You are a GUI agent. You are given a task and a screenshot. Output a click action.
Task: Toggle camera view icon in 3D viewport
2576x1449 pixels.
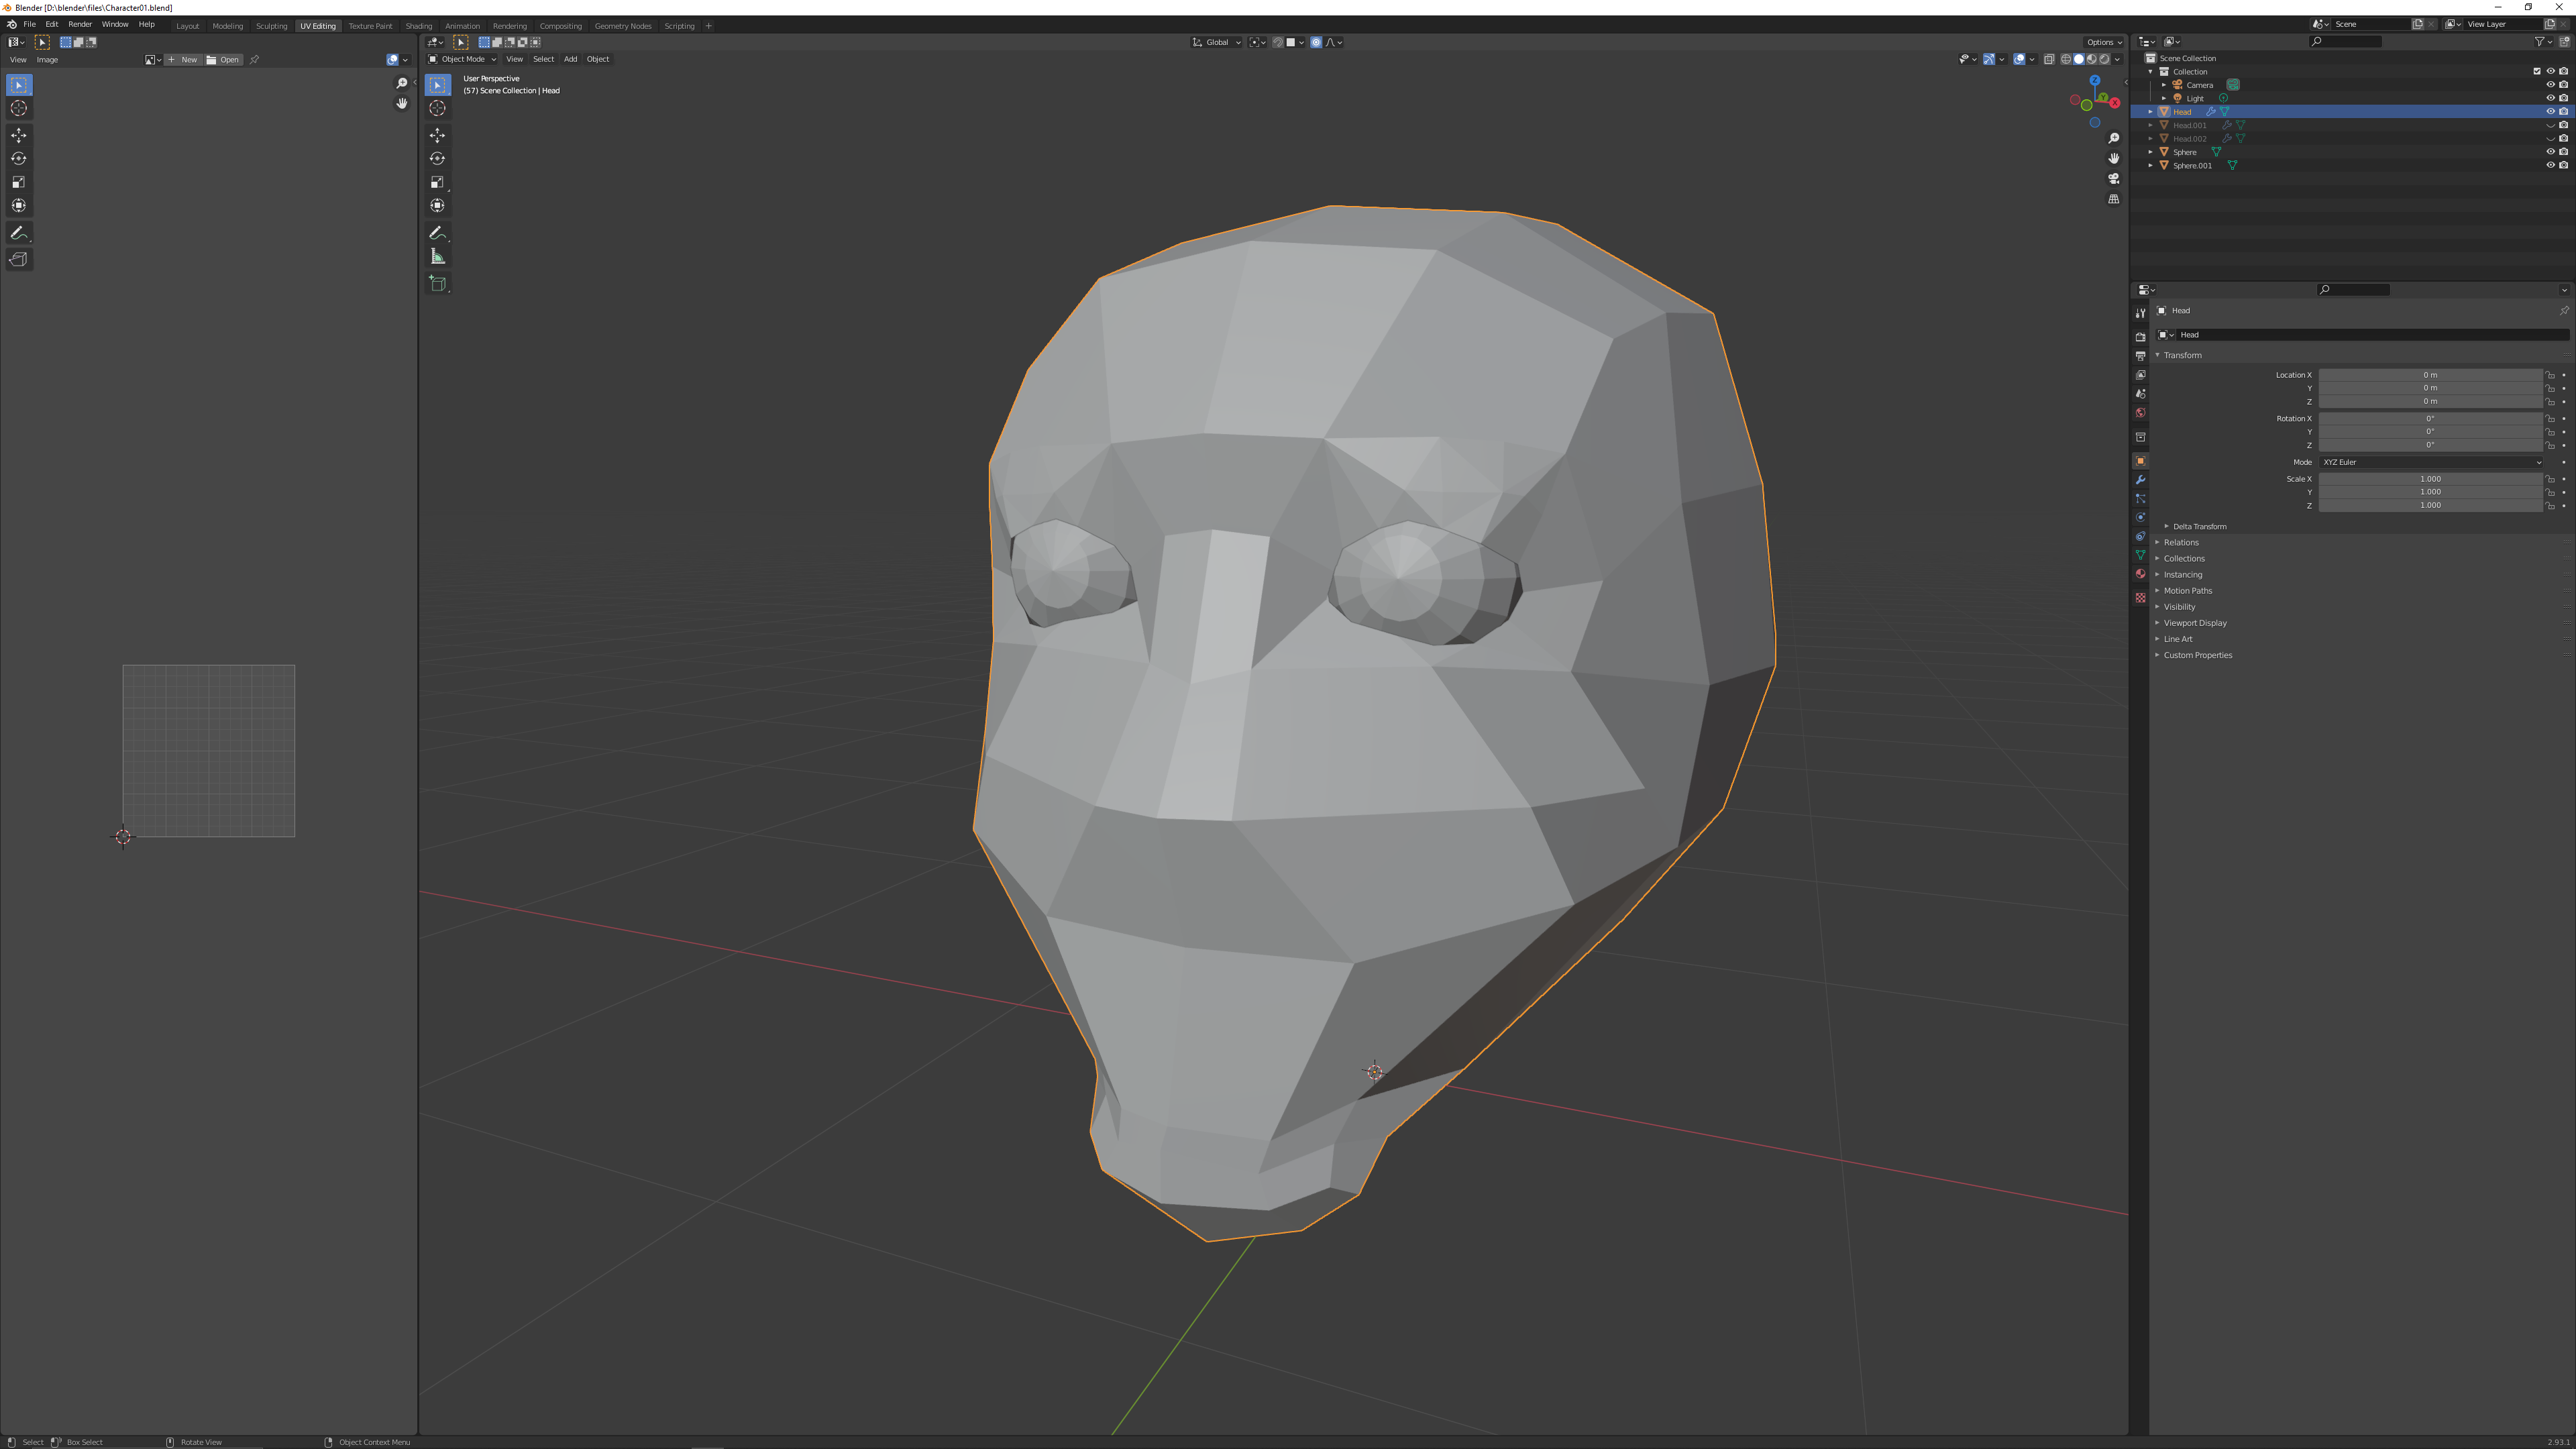pos(2113,178)
